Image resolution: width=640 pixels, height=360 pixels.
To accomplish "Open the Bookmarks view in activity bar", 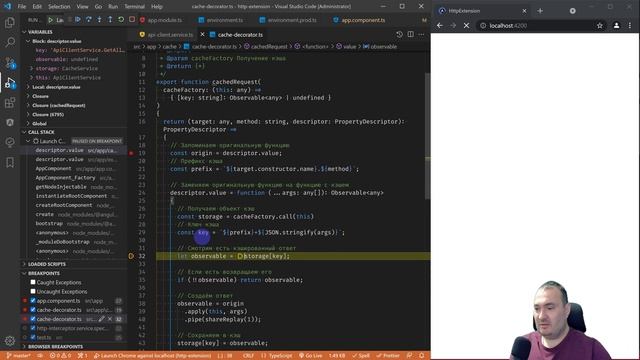I will (10, 162).
